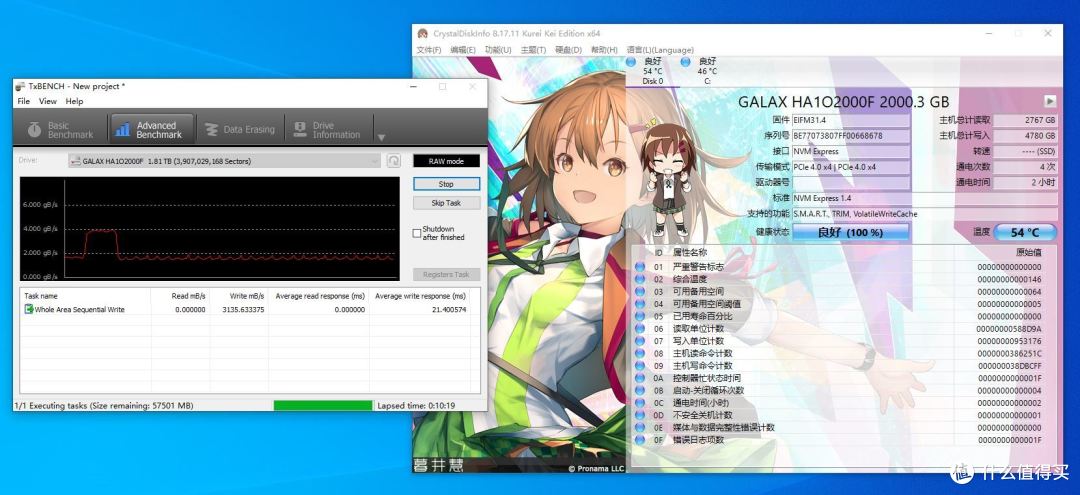Open the 功能(U) menu in CrystalDiskInfo

point(498,50)
